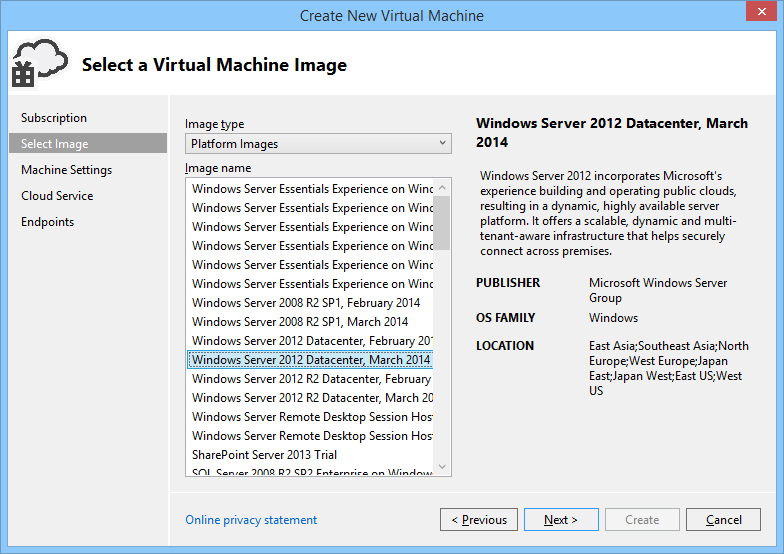Click the Next button
The width and height of the screenshot is (784, 554).
coord(561,520)
